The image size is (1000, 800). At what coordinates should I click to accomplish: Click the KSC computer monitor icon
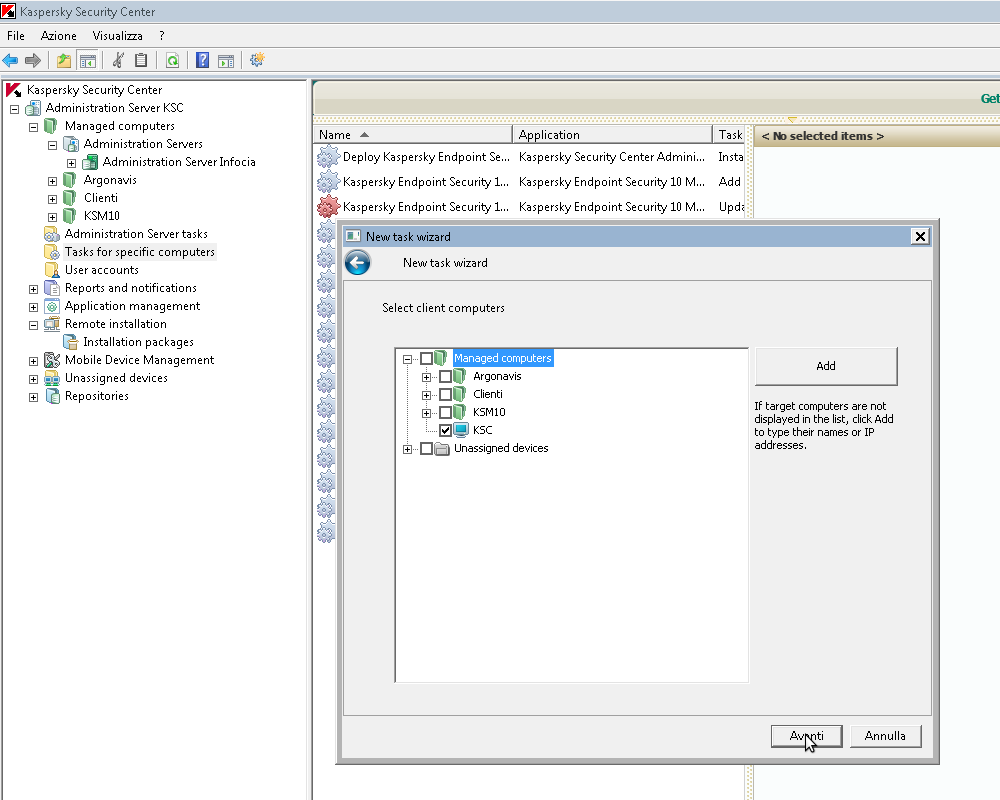tap(461, 430)
